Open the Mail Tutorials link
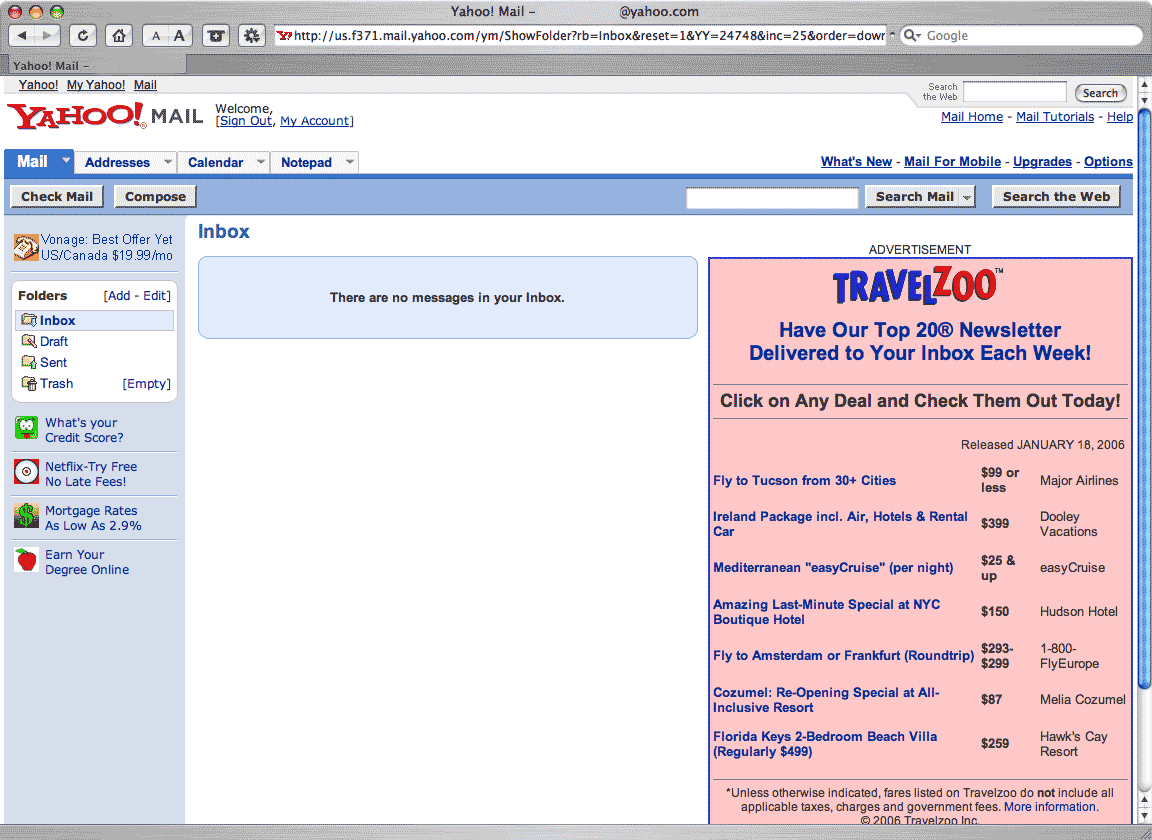The width and height of the screenshot is (1152, 840). tap(1054, 117)
